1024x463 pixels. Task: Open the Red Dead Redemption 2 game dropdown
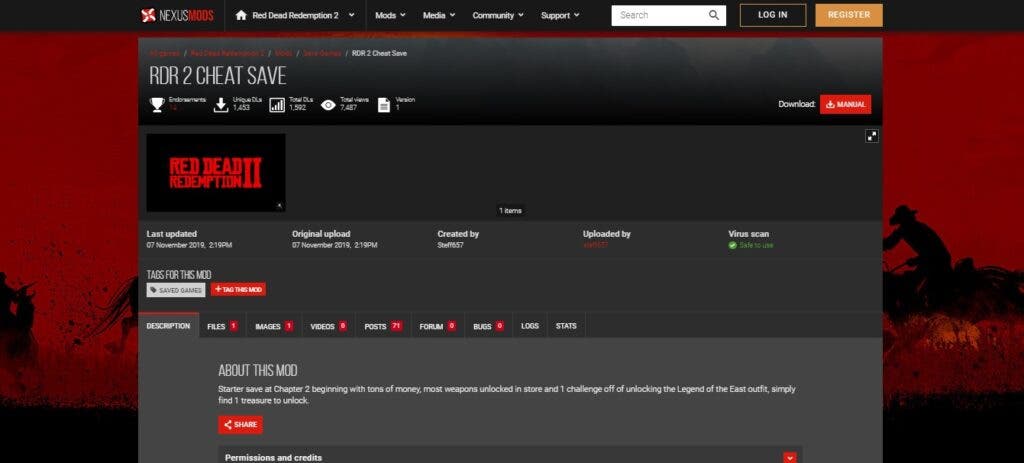point(295,15)
